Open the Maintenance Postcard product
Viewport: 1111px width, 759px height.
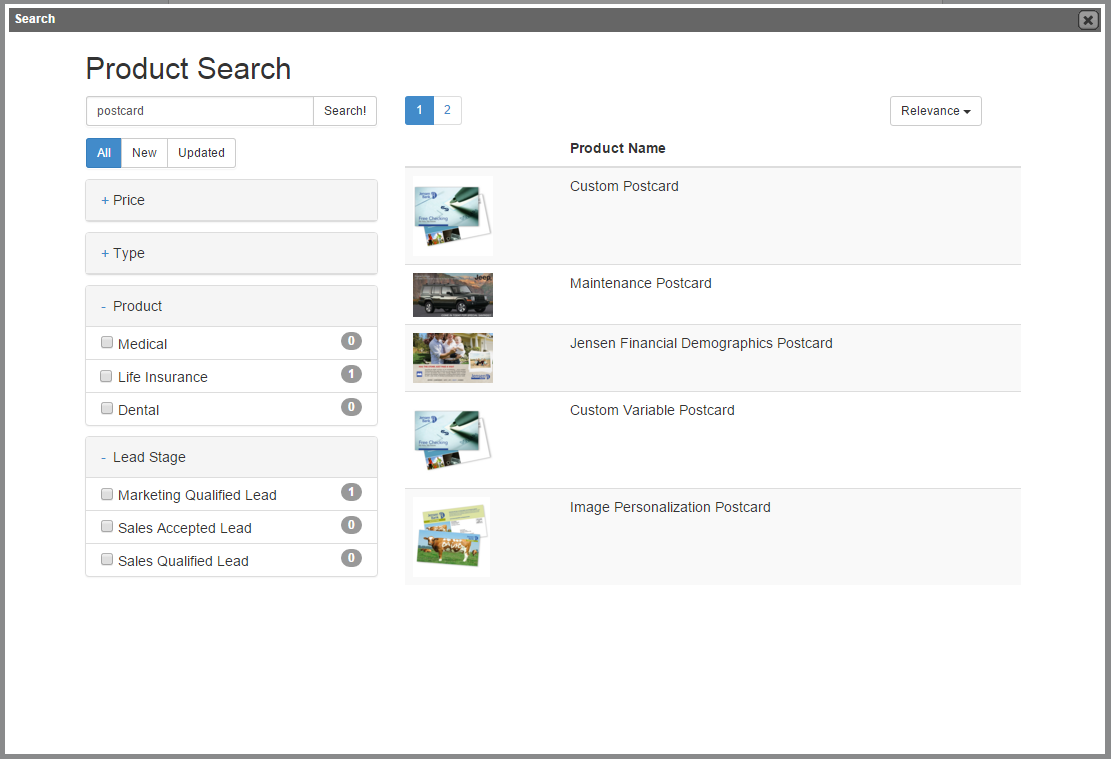pos(640,283)
